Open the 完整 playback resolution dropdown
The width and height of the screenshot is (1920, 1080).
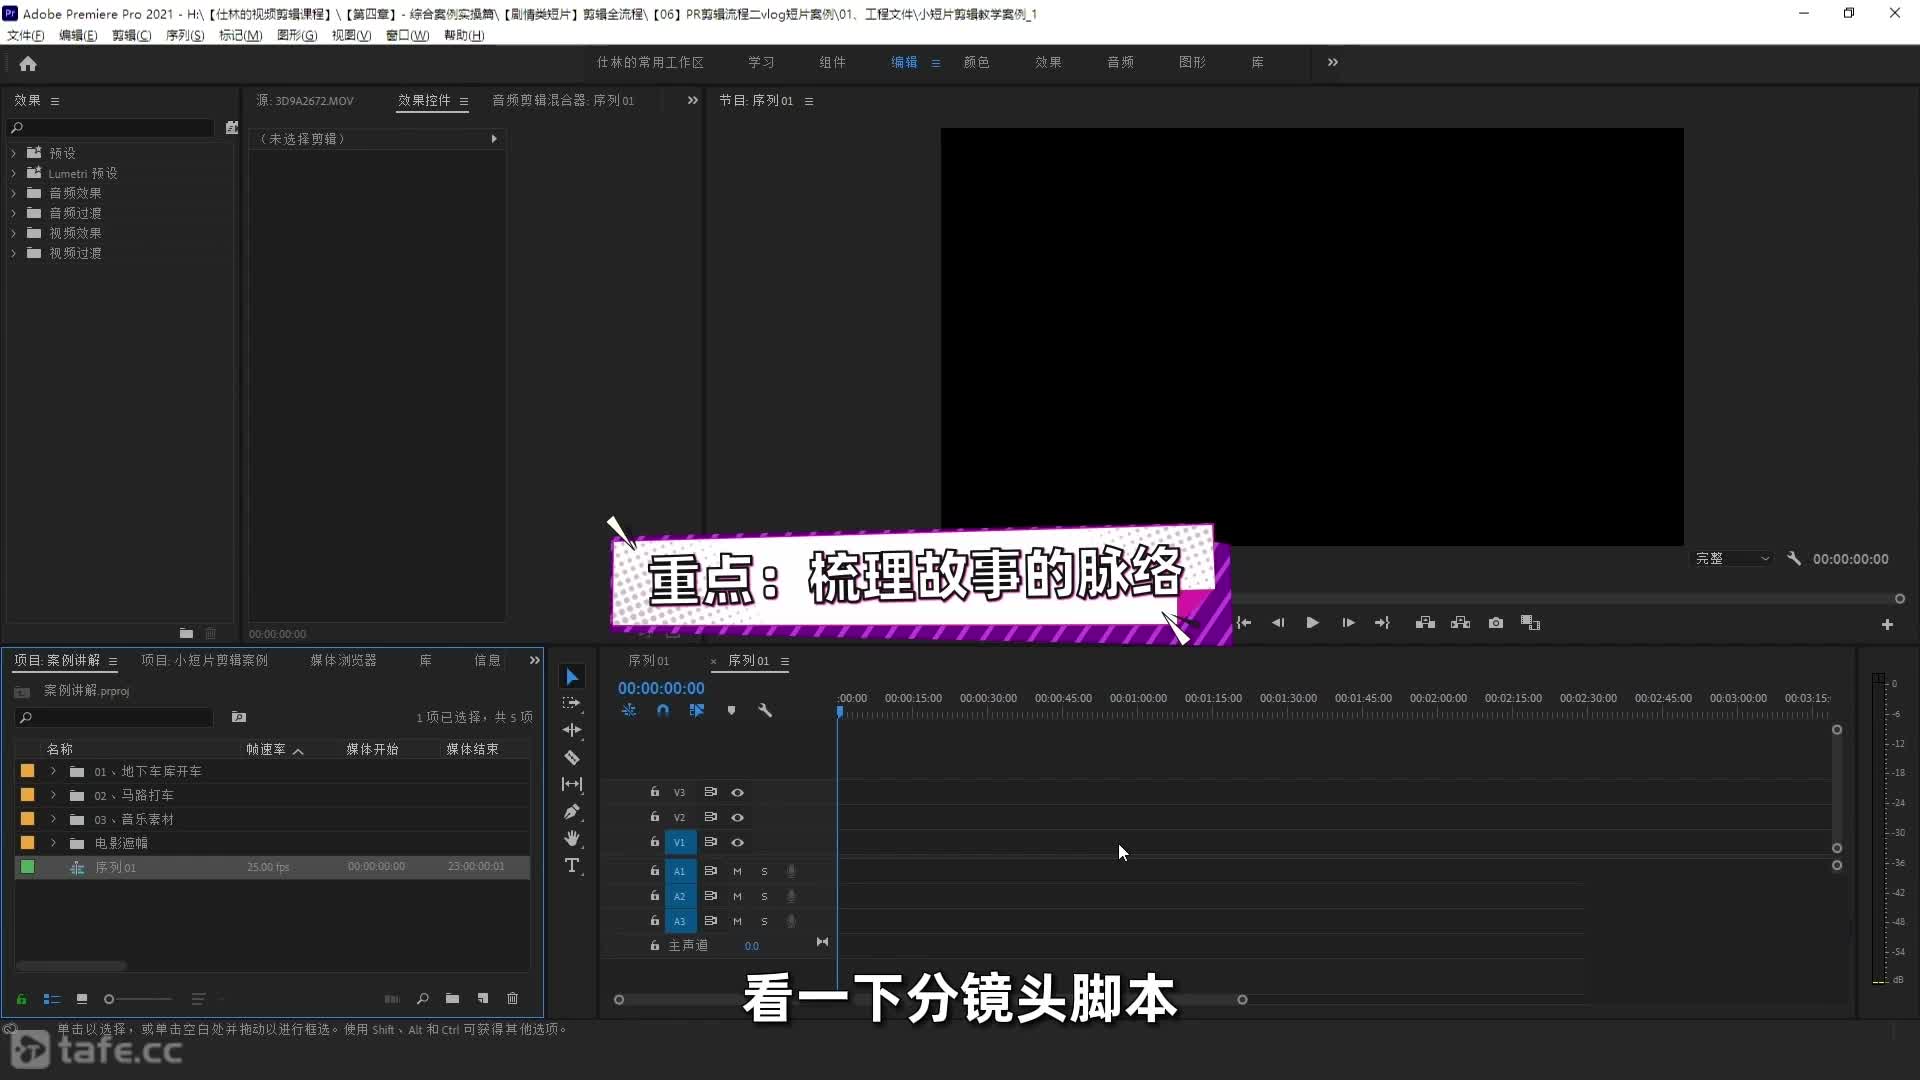tap(1732, 559)
